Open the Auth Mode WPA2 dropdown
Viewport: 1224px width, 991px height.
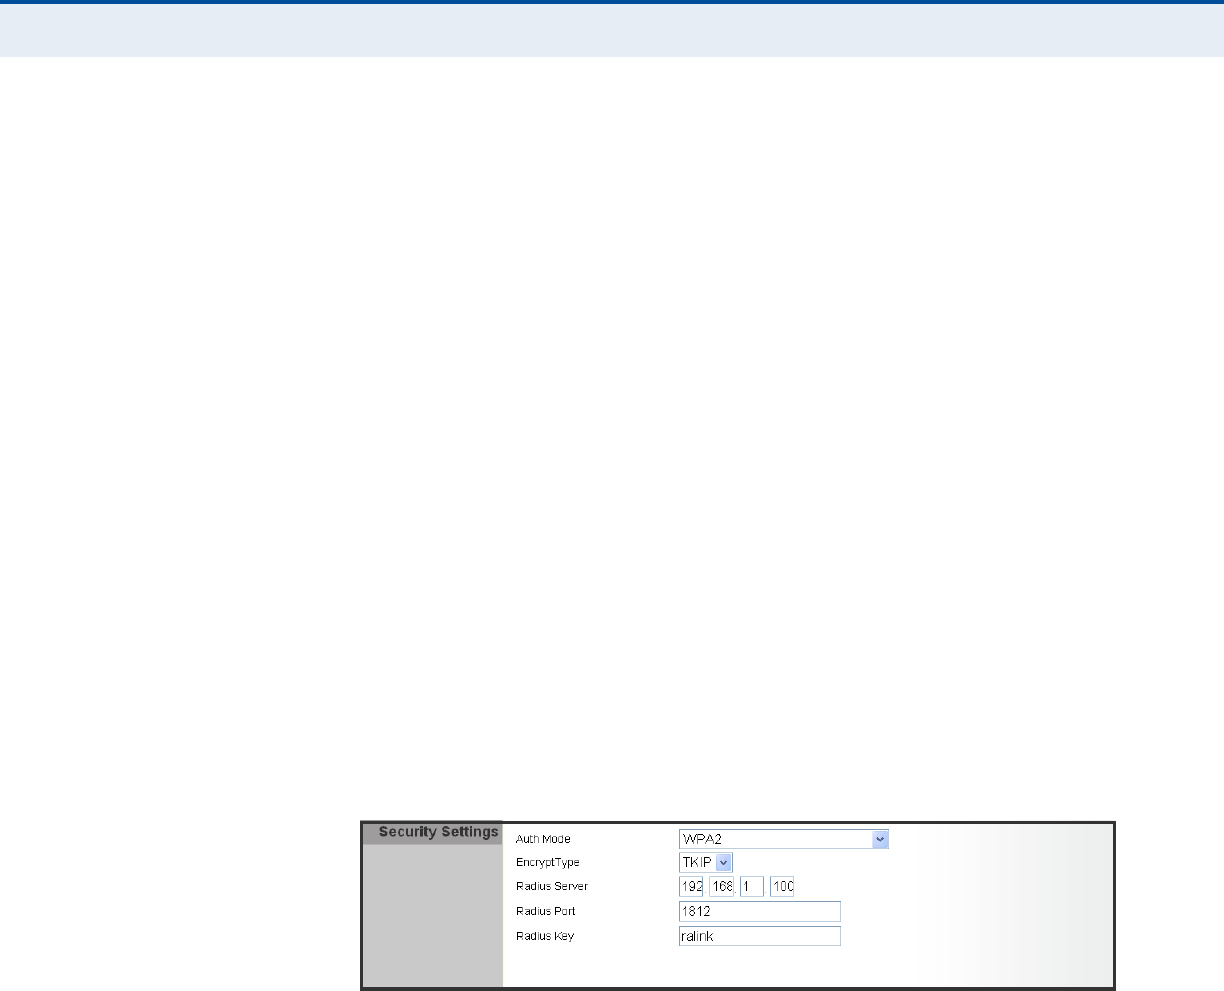784,839
